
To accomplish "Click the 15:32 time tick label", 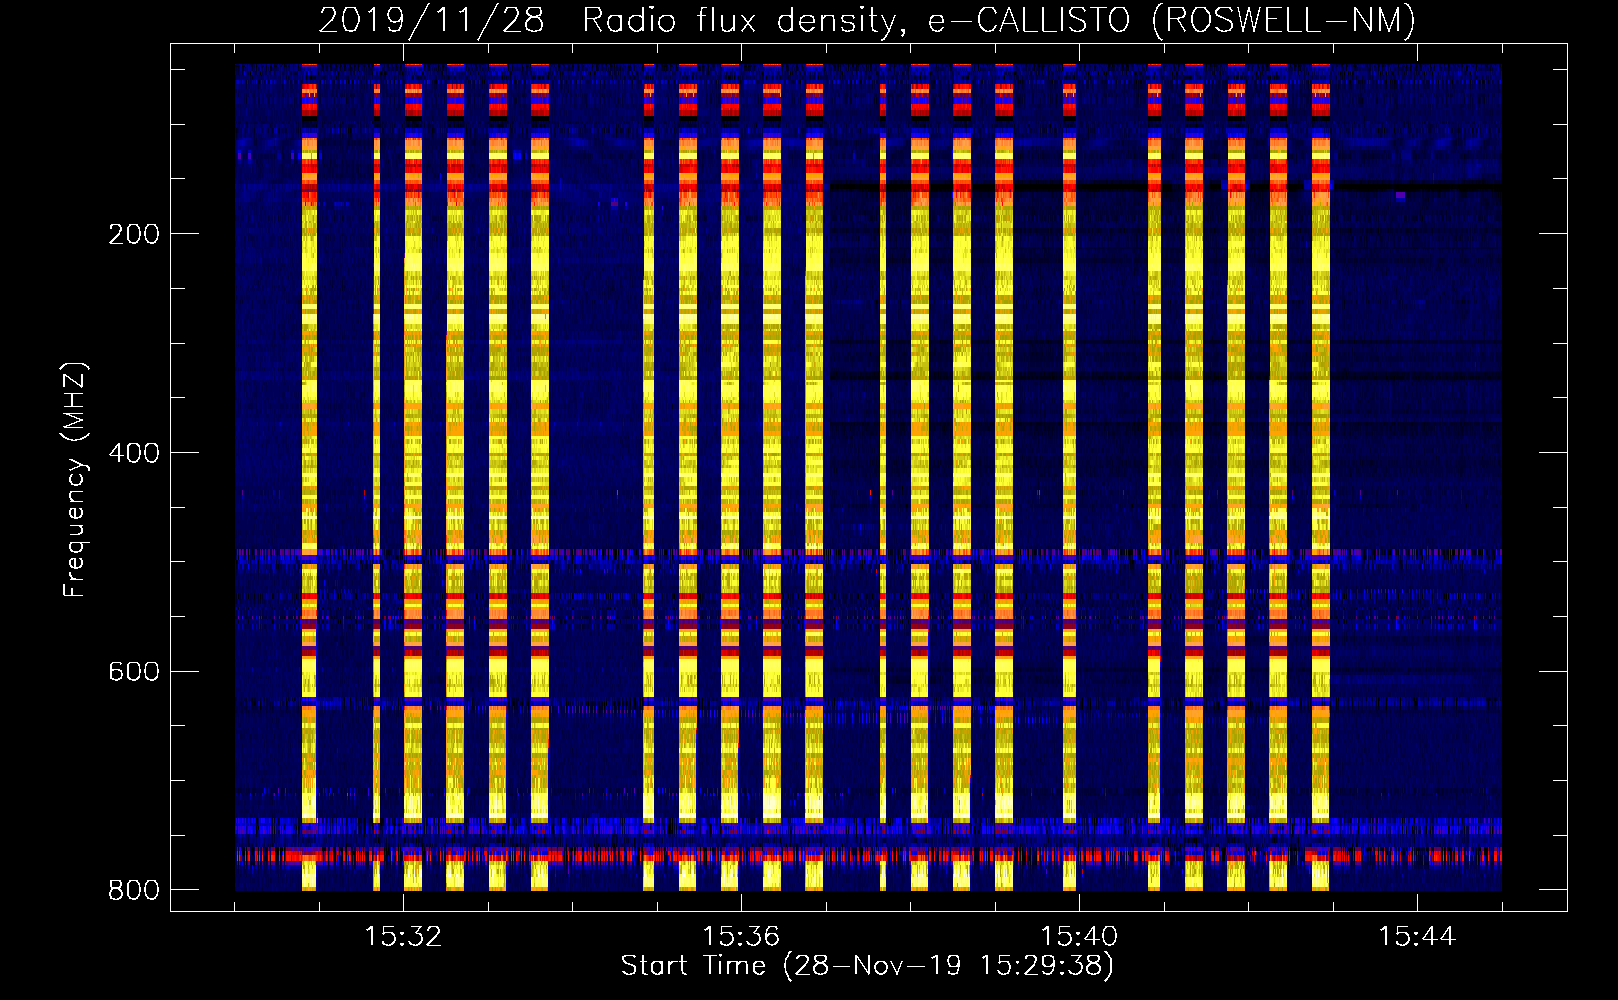I will pyautogui.click(x=403, y=937).
